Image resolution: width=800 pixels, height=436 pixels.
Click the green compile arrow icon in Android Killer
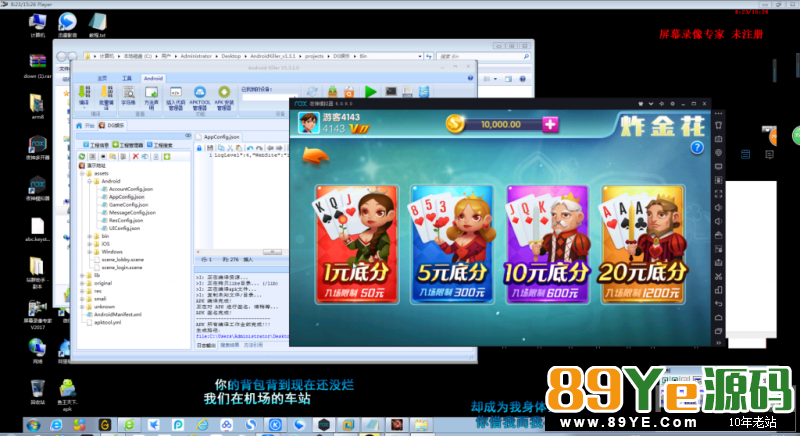coord(84,92)
